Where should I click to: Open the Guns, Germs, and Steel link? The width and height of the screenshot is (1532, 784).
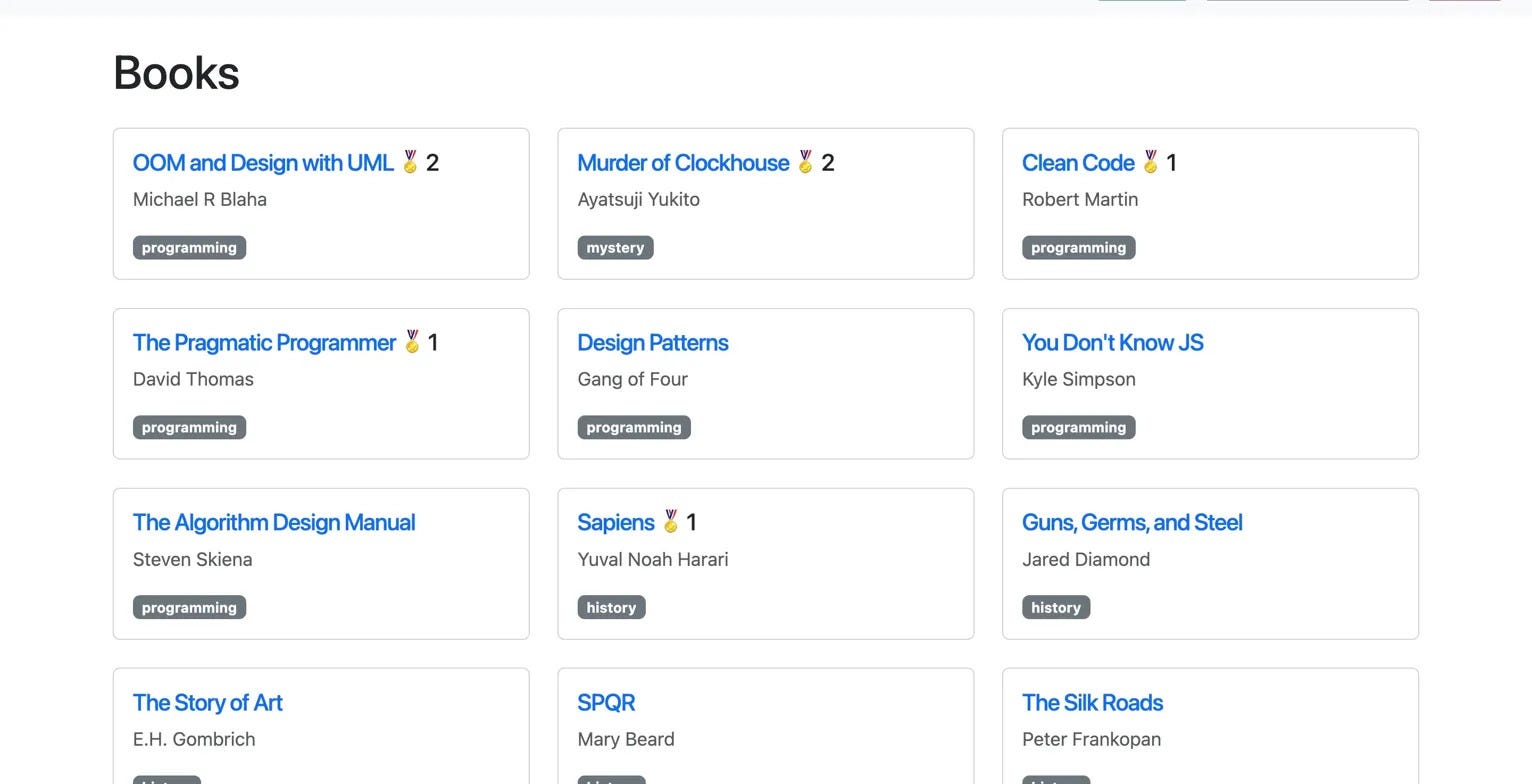pos(1132,522)
